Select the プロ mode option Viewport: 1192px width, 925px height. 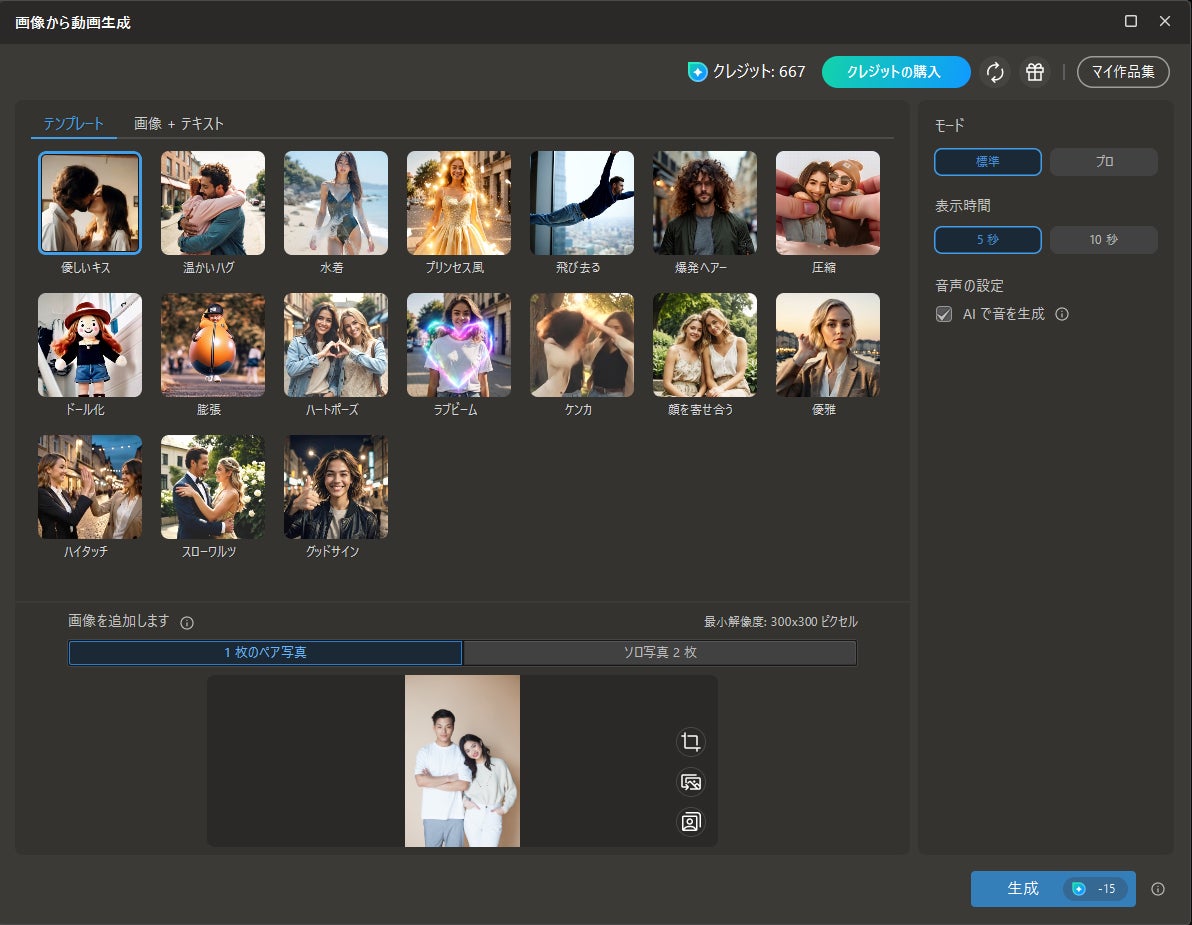(x=1104, y=162)
